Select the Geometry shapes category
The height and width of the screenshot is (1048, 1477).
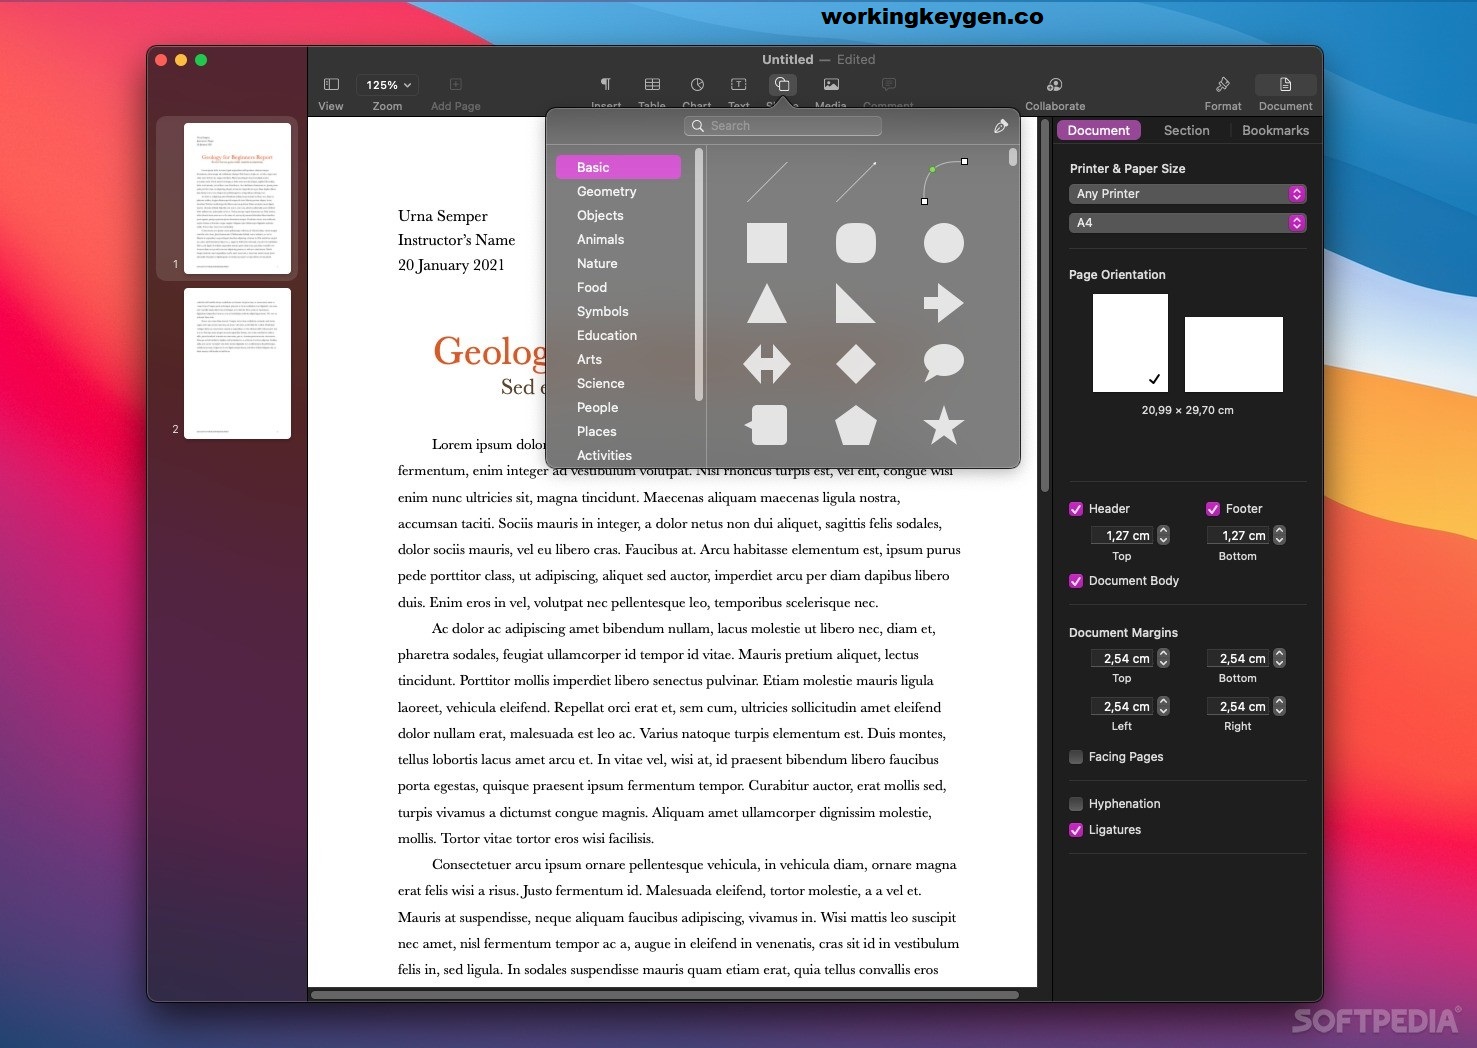606,191
